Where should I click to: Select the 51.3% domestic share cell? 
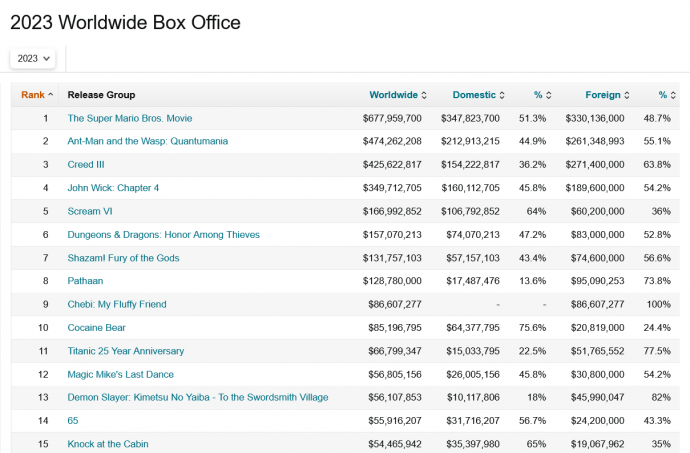tap(532, 118)
